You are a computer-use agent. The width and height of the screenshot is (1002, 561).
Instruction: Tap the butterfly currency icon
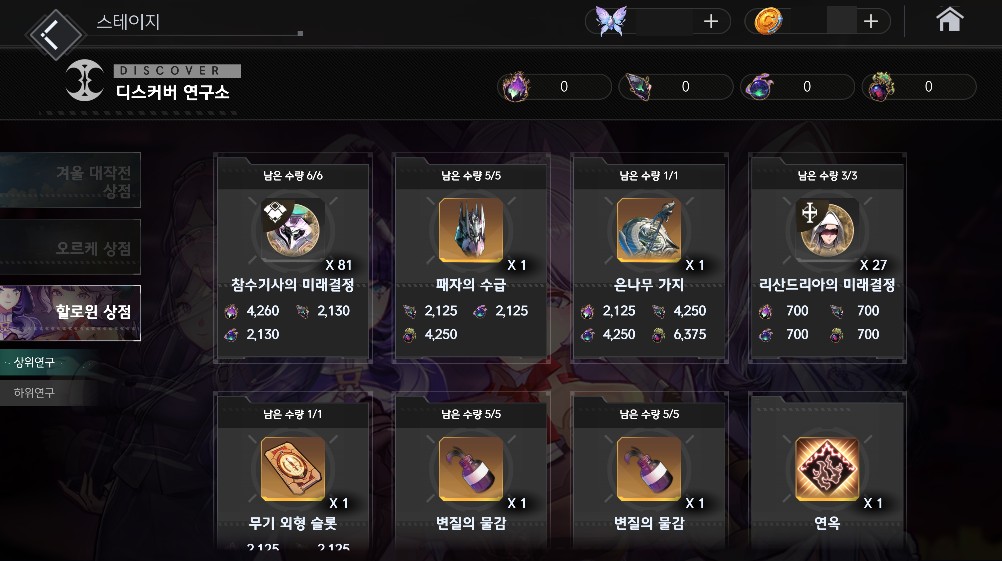[610, 21]
